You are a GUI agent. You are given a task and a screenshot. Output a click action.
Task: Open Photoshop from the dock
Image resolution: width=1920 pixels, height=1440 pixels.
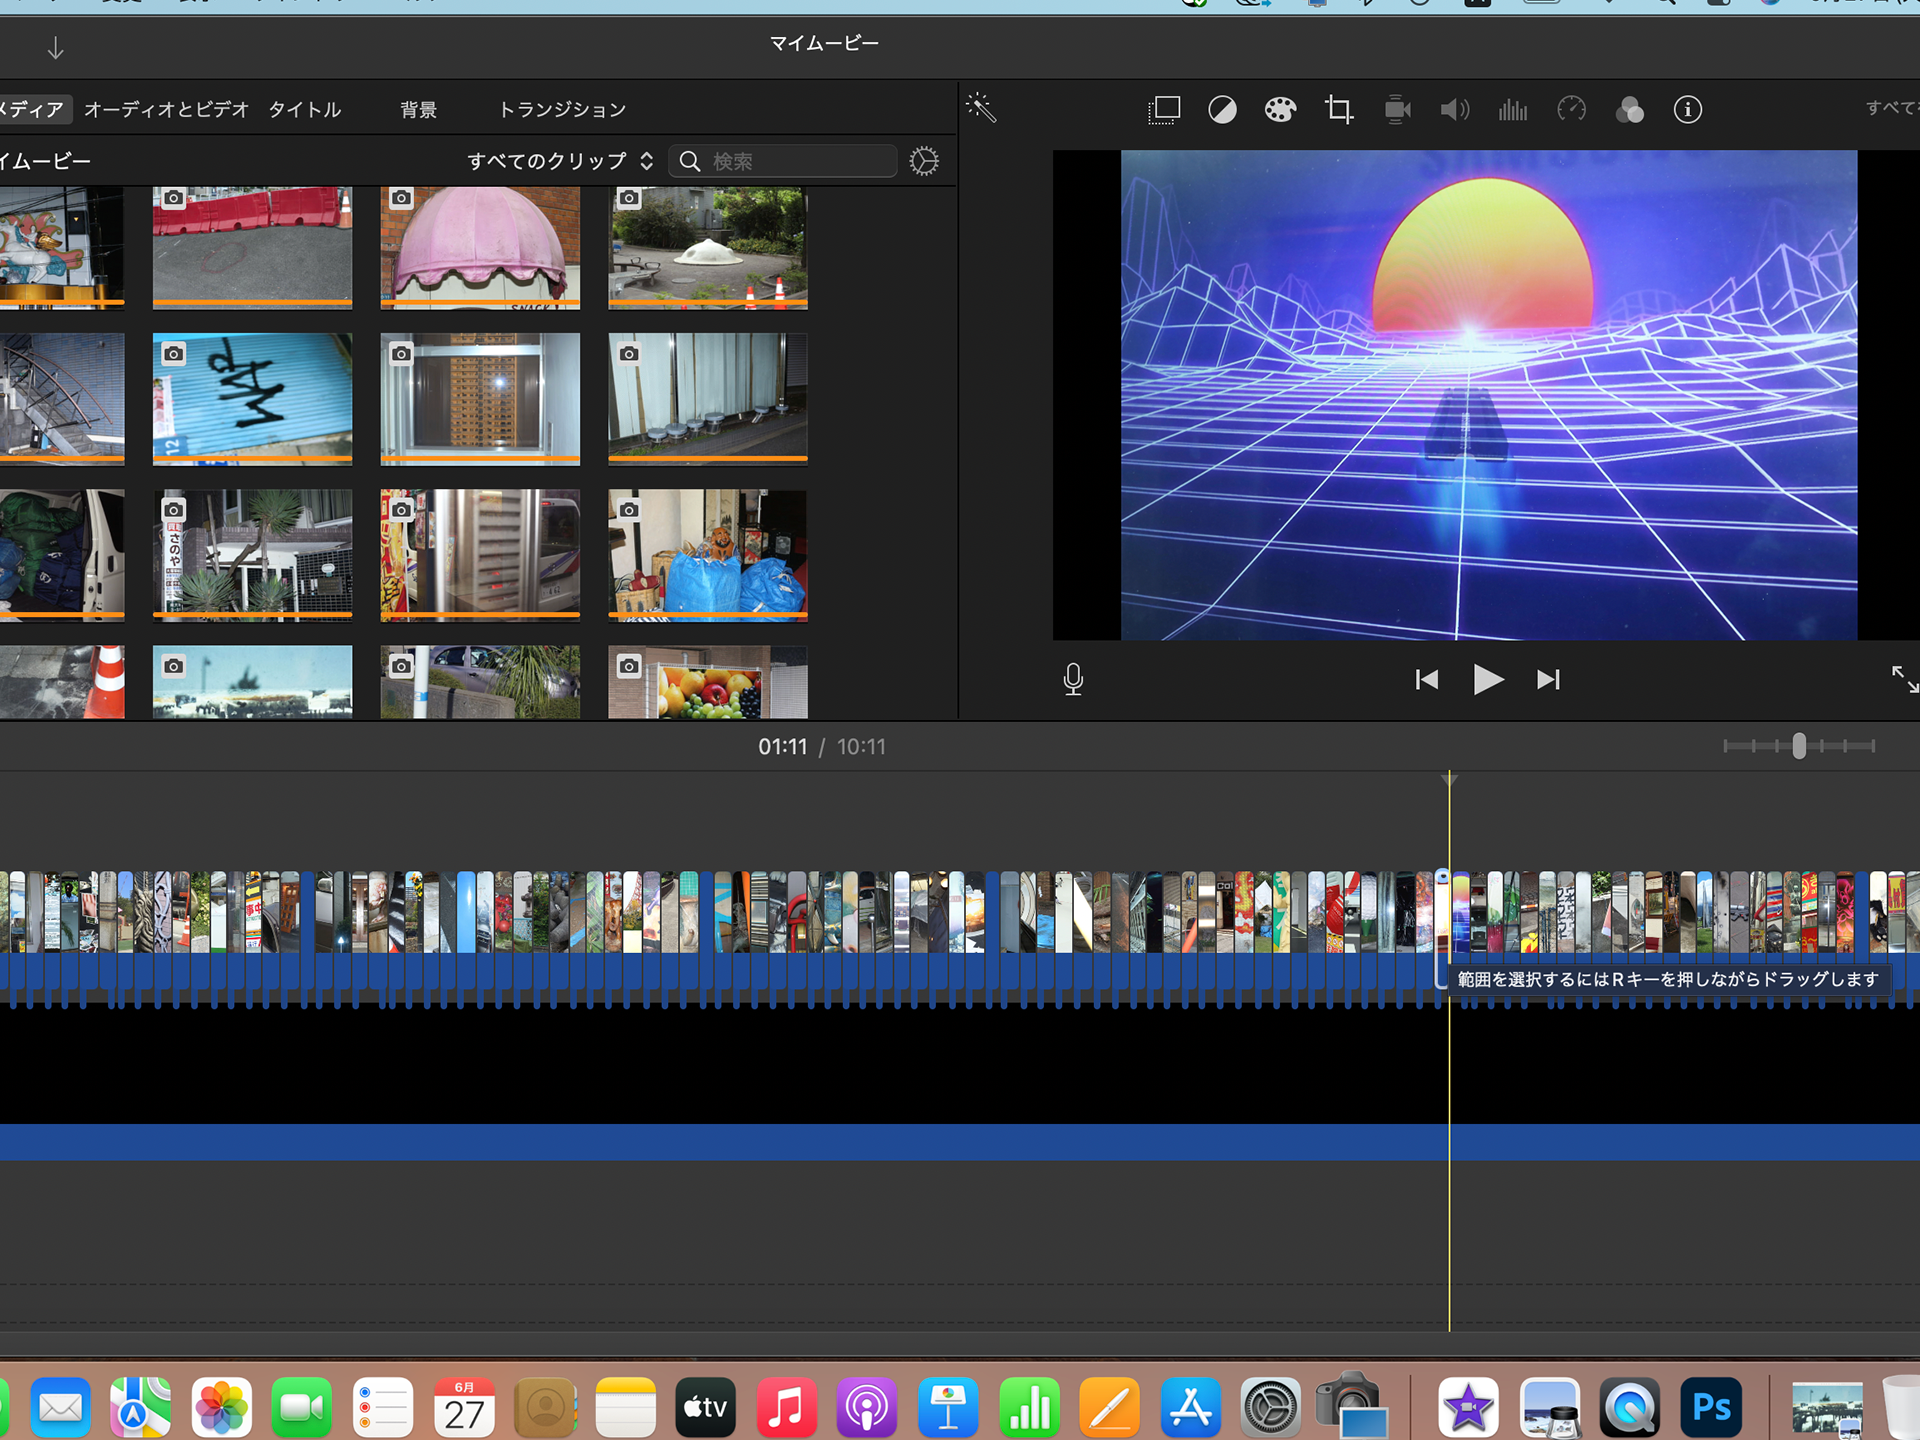pyautogui.click(x=1711, y=1408)
